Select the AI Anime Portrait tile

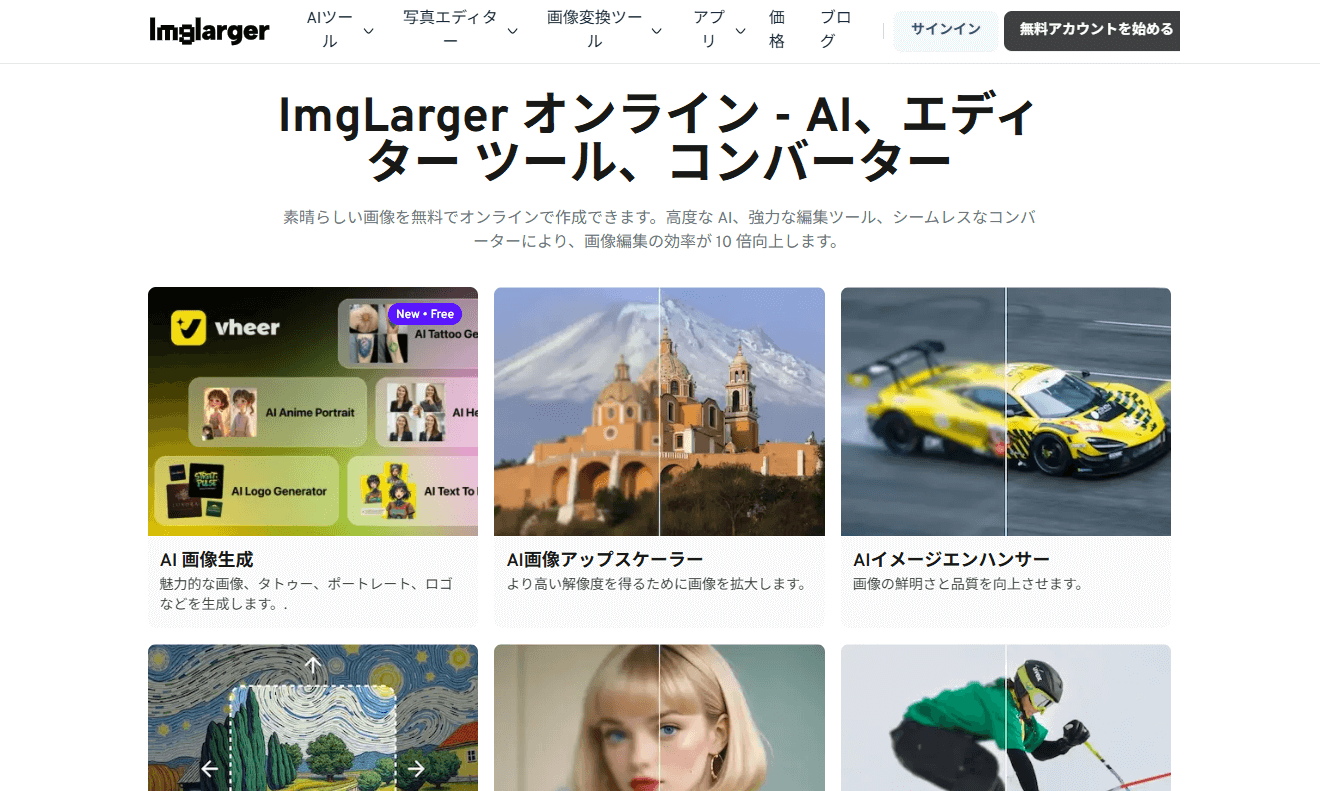click(278, 412)
